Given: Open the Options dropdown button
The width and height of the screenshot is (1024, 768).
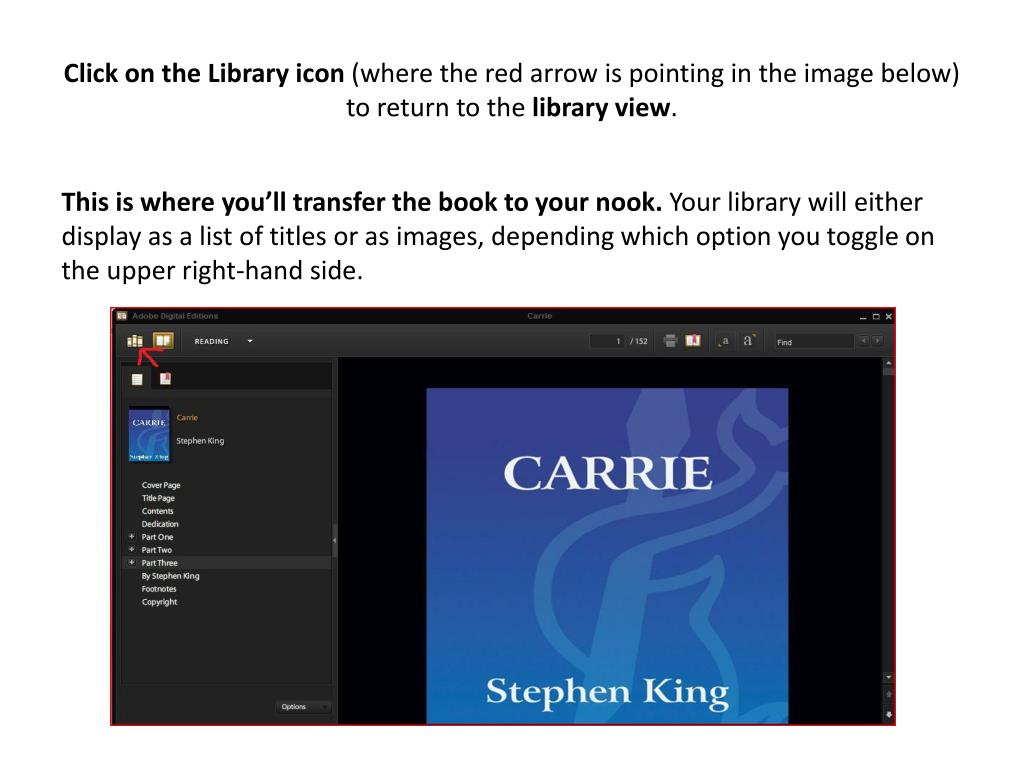Looking at the screenshot, I should pyautogui.click(x=302, y=707).
